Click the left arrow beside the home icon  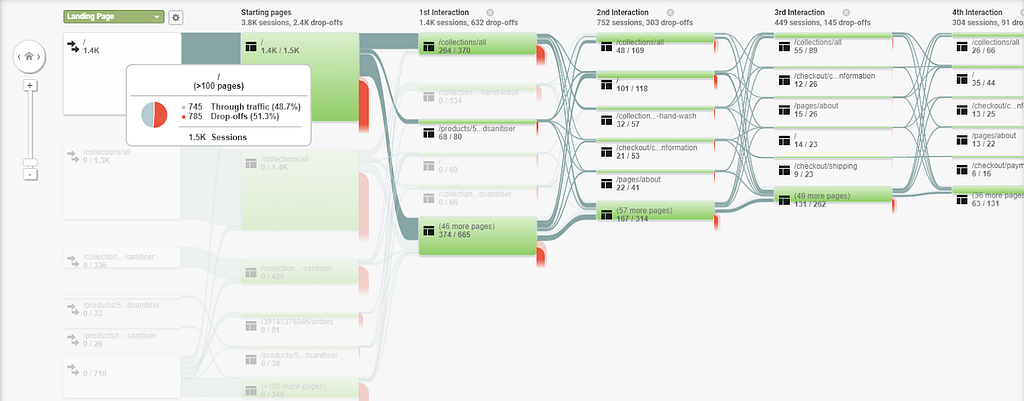point(19,57)
